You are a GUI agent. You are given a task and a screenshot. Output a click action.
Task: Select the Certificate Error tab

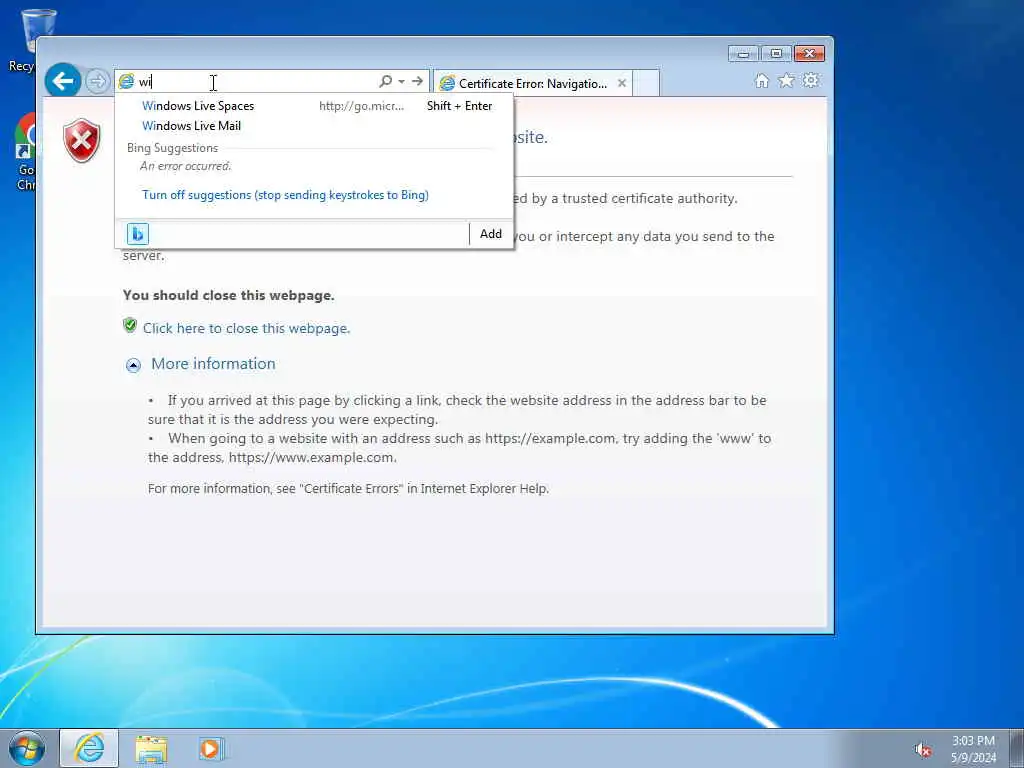(533, 84)
